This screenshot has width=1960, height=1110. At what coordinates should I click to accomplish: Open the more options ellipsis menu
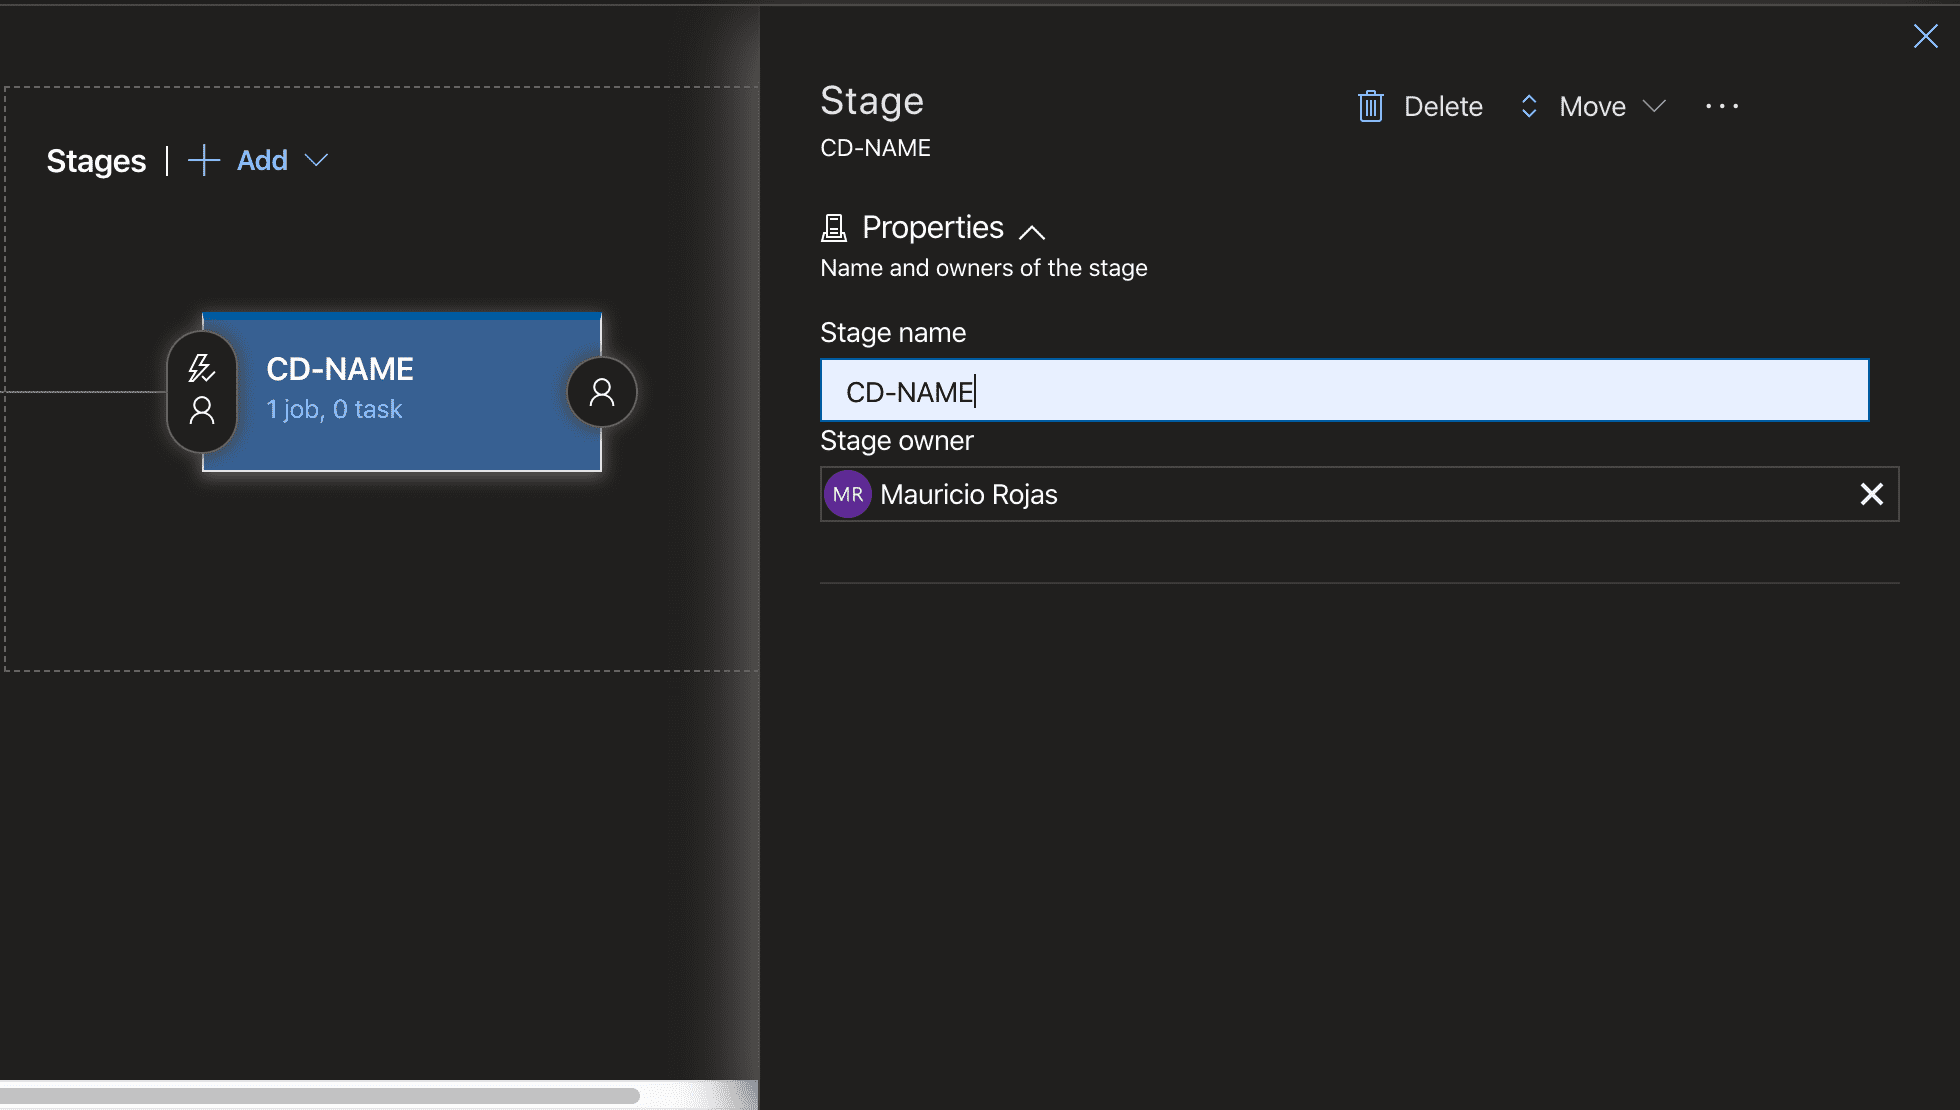pos(1722,106)
